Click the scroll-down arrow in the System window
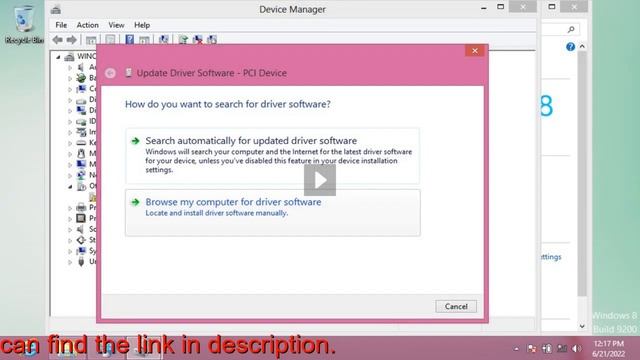Screen dimensions: 640x360 coord(582,326)
